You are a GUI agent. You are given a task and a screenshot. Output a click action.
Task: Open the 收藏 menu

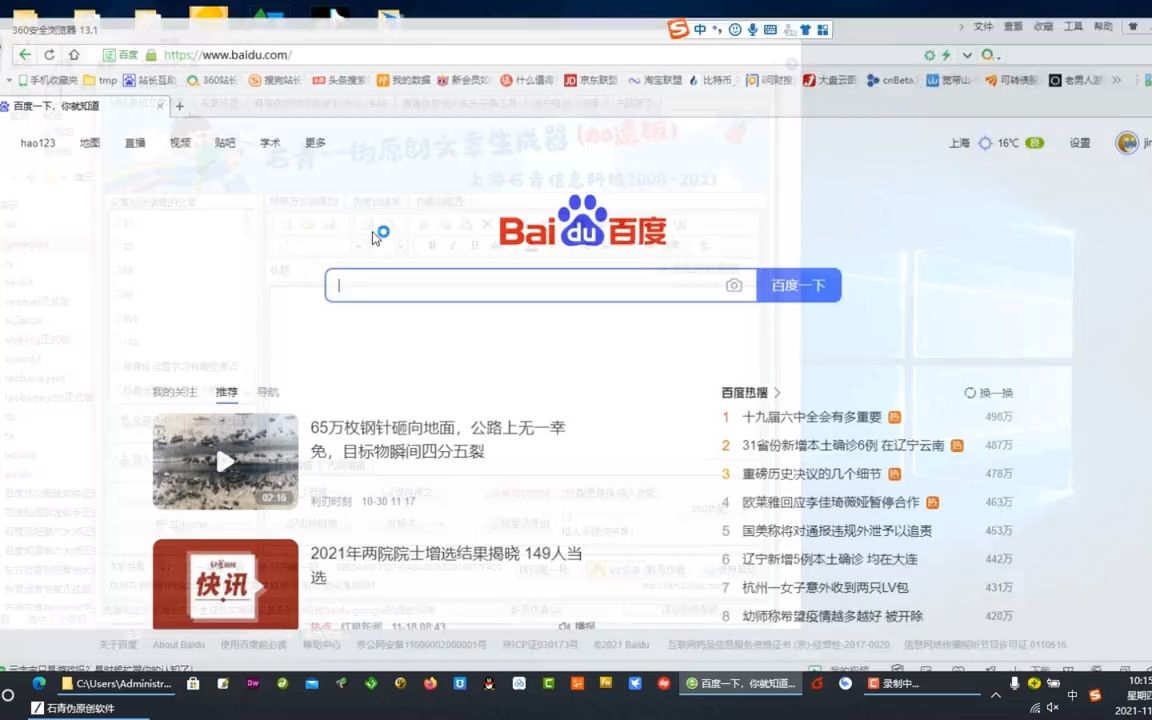pos(1043,26)
